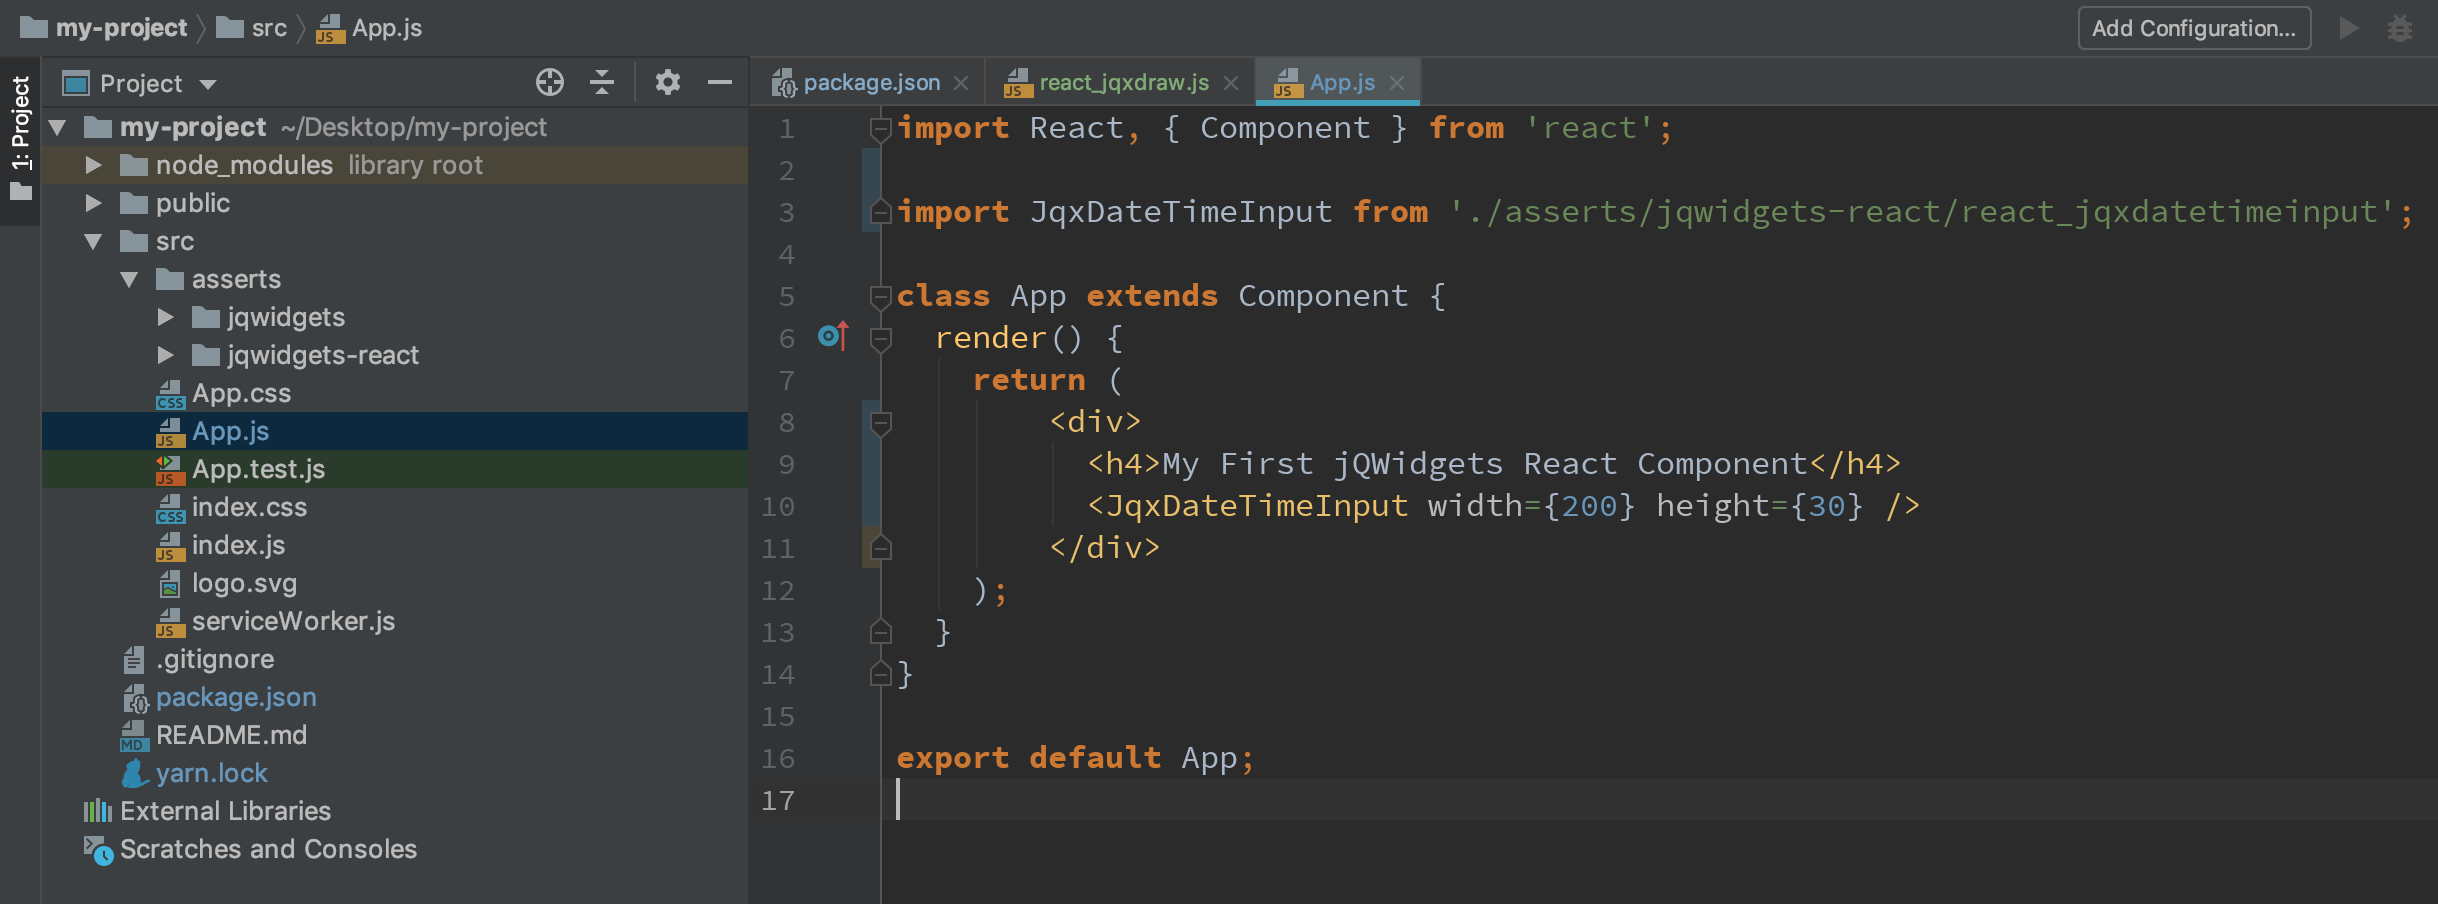
Task: Collapse the class App fold on line 5
Action: [x=879, y=295]
